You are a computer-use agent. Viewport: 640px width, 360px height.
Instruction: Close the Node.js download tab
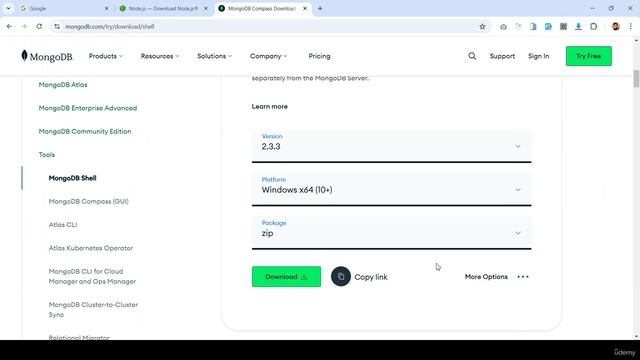206,8
